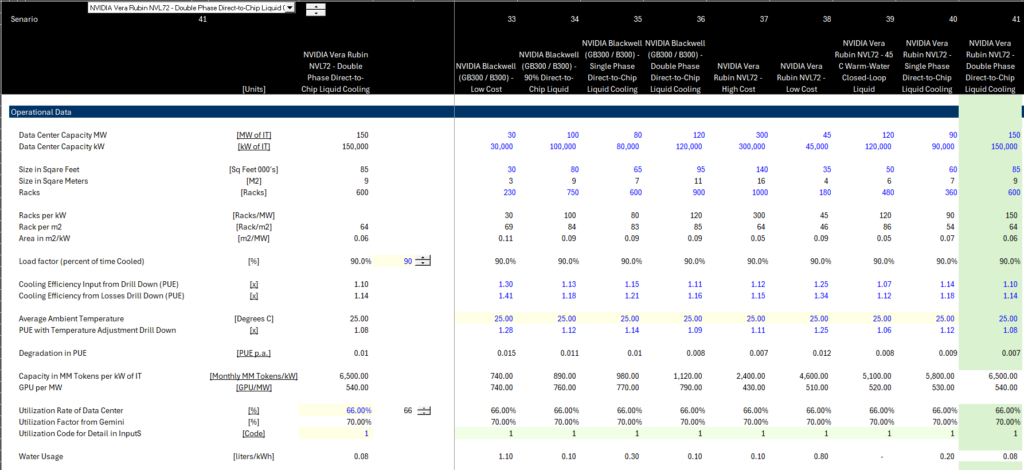Image resolution: width=1024 pixels, height=470 pixels.
Task: Select the Blackwell Low Cost scenario 33 header
Action: click(486, 78)
